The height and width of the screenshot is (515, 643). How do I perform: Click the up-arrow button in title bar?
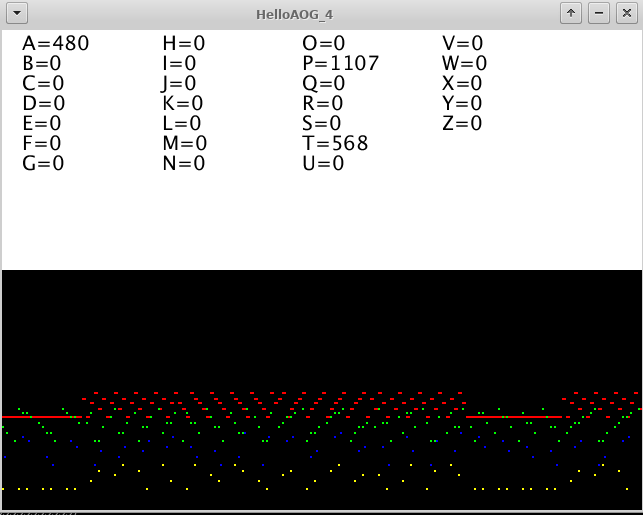[x=570, y=13]
